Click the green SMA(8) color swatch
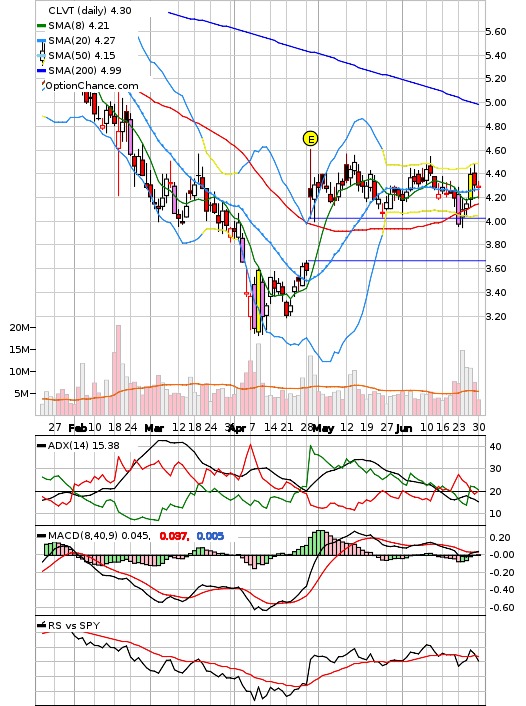The image size is (526, 706). tap(41, 26)
